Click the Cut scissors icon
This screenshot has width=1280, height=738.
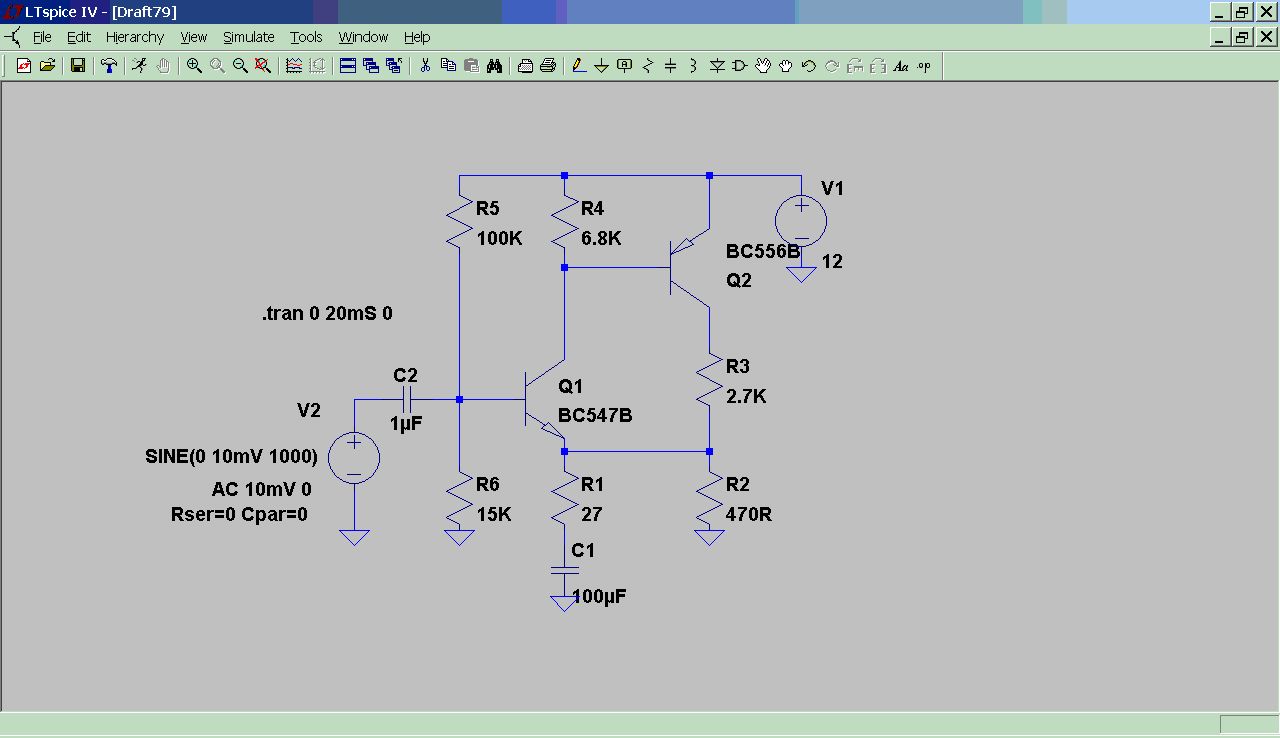point(425,66)
